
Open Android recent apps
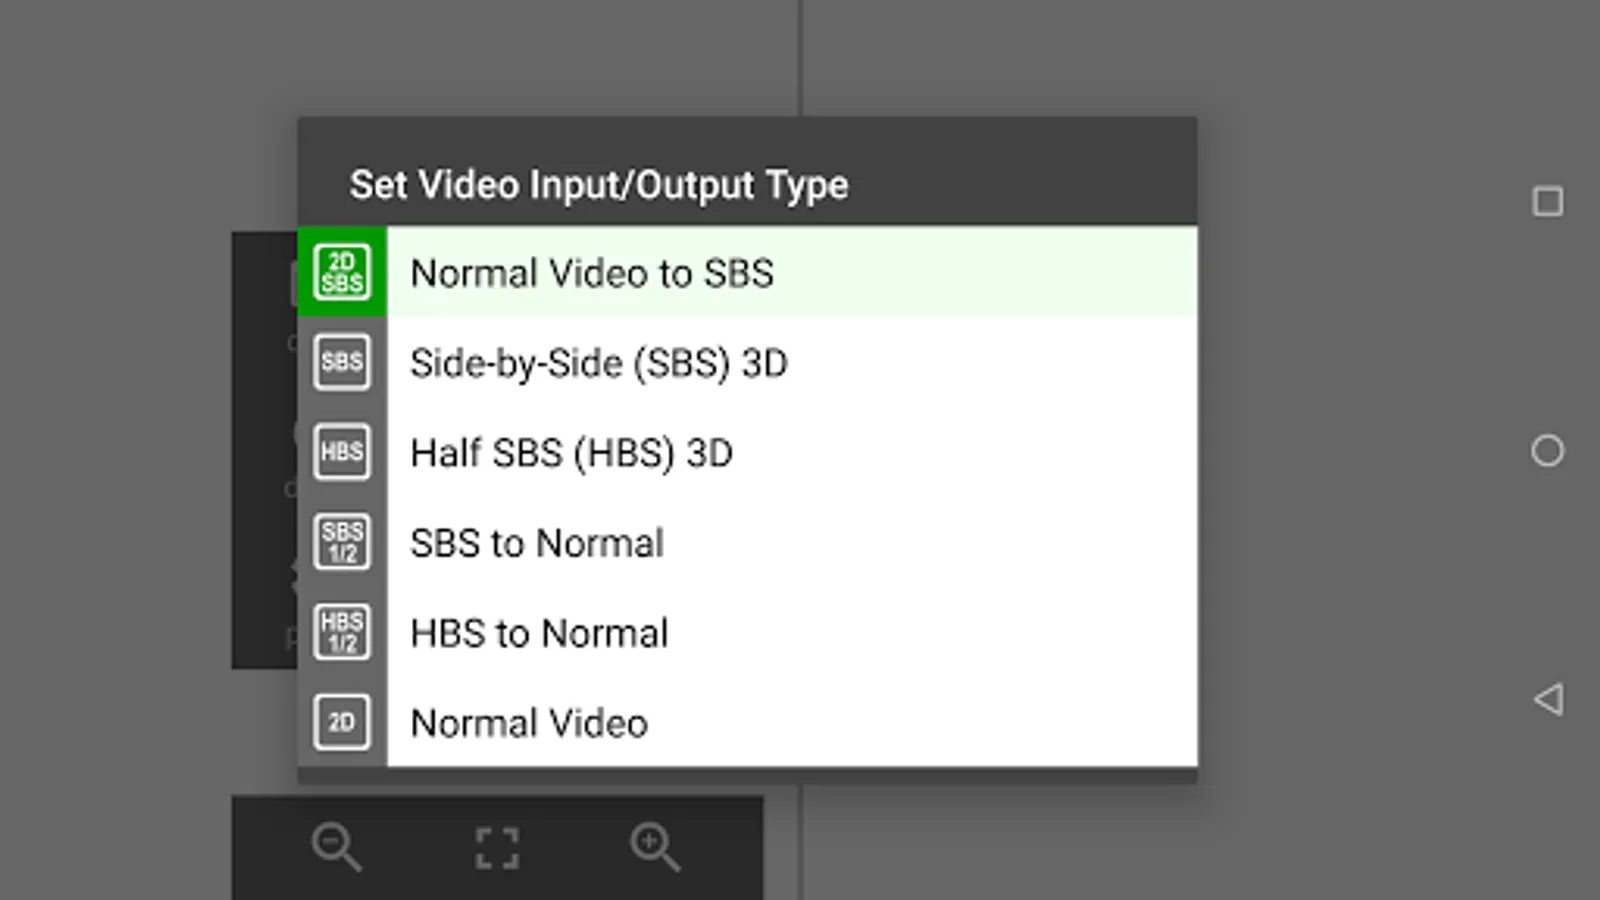coord(1547,202)
